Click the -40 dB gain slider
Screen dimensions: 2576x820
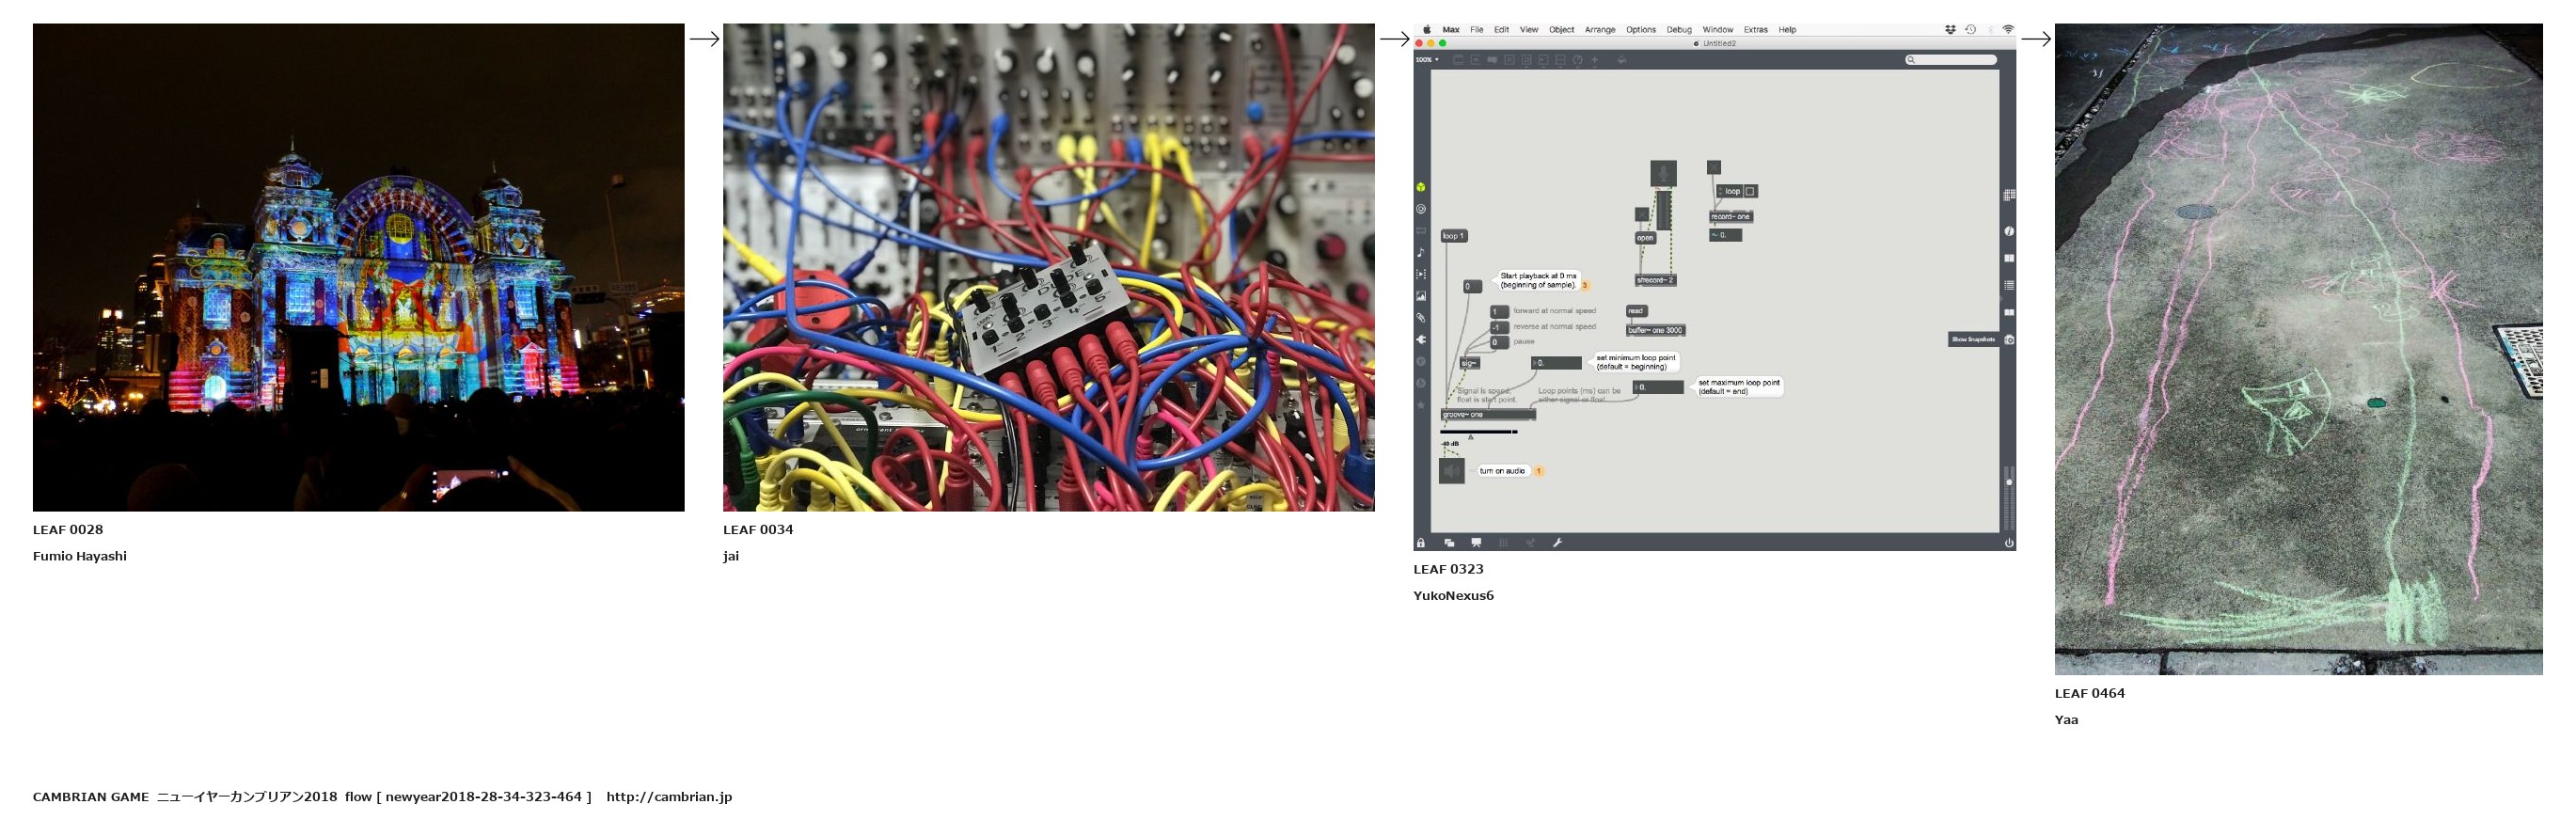[x=1479, y=432]
